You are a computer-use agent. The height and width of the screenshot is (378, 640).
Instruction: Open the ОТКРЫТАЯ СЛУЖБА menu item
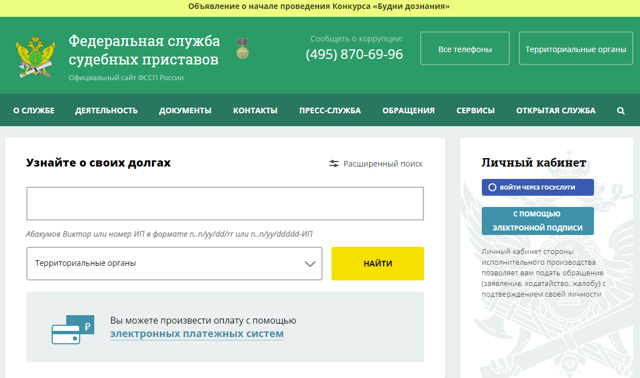pyautogui.click(x=556, y=111)
